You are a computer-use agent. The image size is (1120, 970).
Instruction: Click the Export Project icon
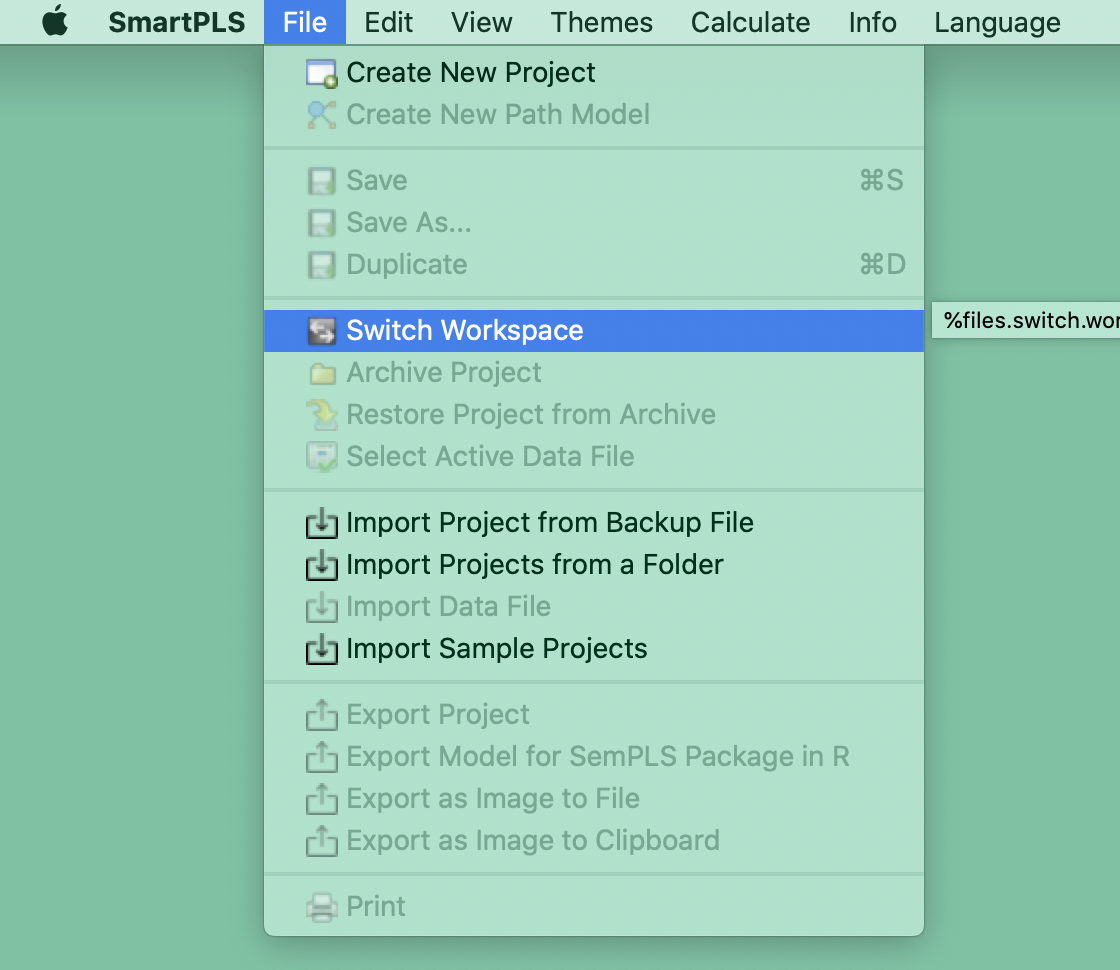321,715
